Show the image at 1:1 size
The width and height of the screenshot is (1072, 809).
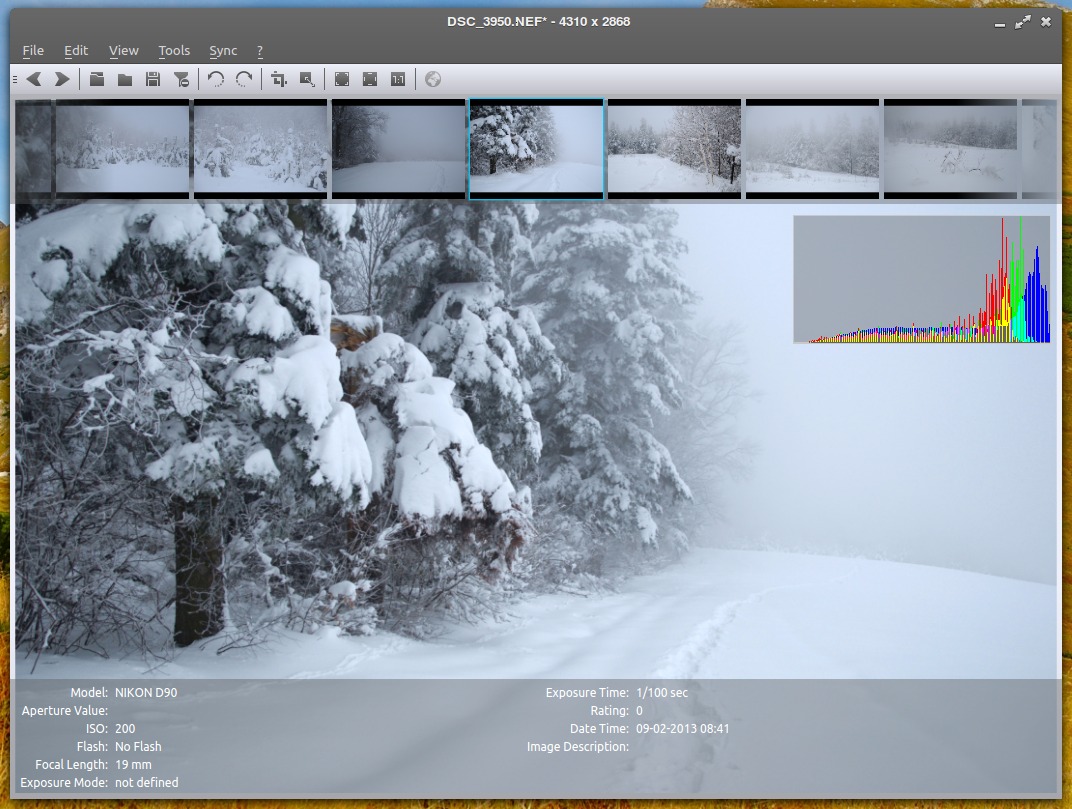(x=398, y=79)
